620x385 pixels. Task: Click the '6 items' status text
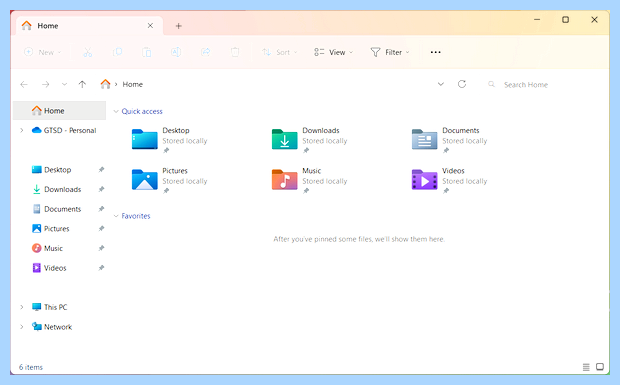pos(31,367)
